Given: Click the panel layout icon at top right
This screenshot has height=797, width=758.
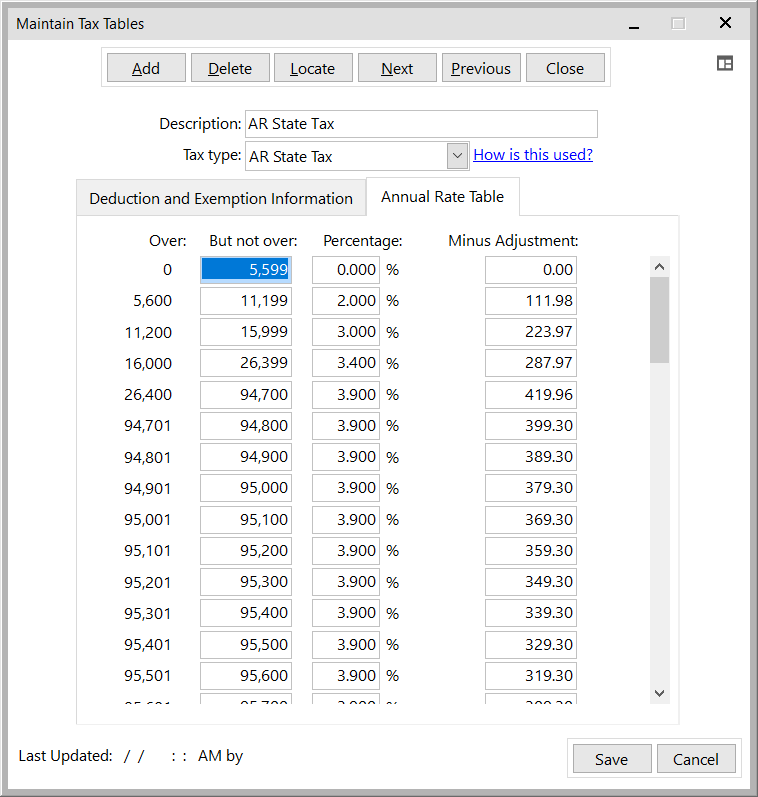Looking at the screenshot, I should tap(725, 63).
